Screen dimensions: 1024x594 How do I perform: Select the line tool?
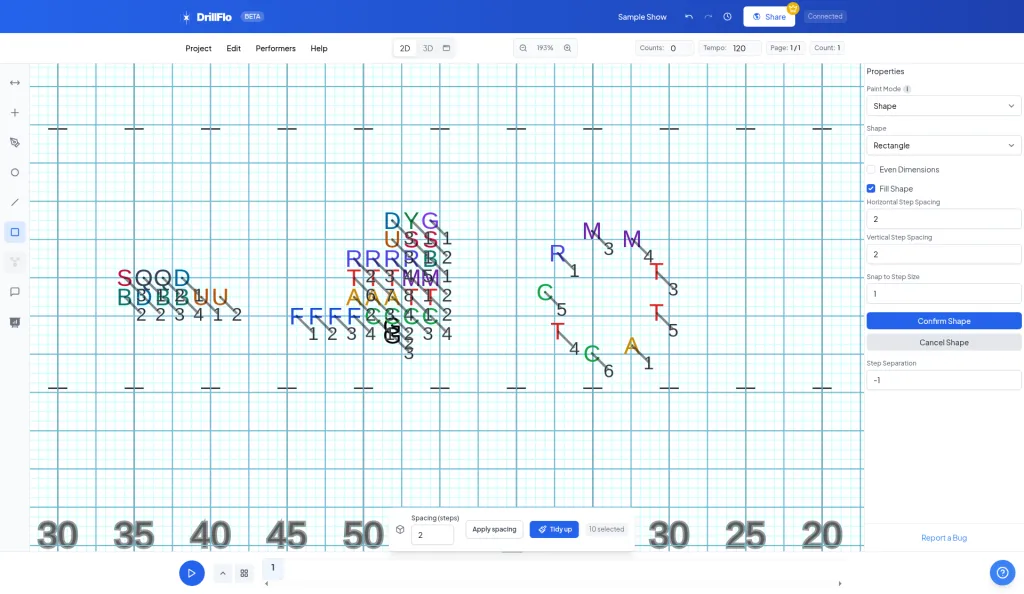click(14, 202)
